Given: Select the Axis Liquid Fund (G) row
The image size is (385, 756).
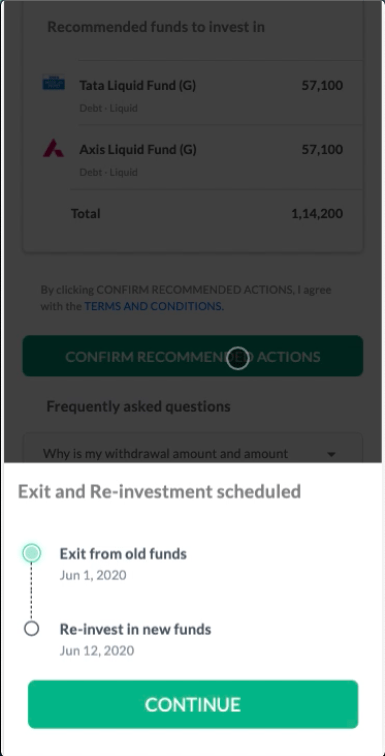Looking at the screenshot, I should (x=193, y=158).
